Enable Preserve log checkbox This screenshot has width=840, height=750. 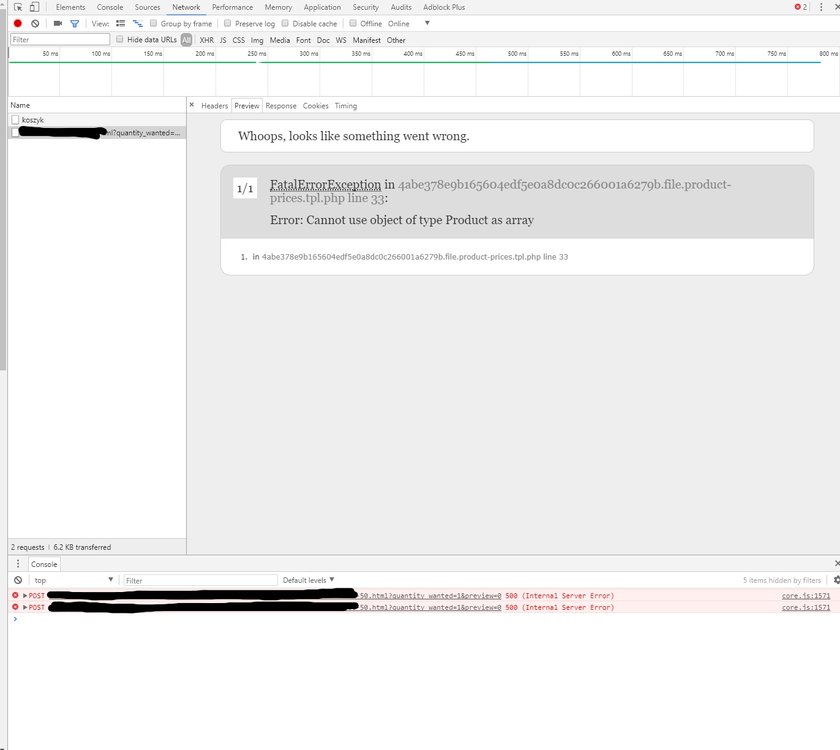tap(227, 23)
